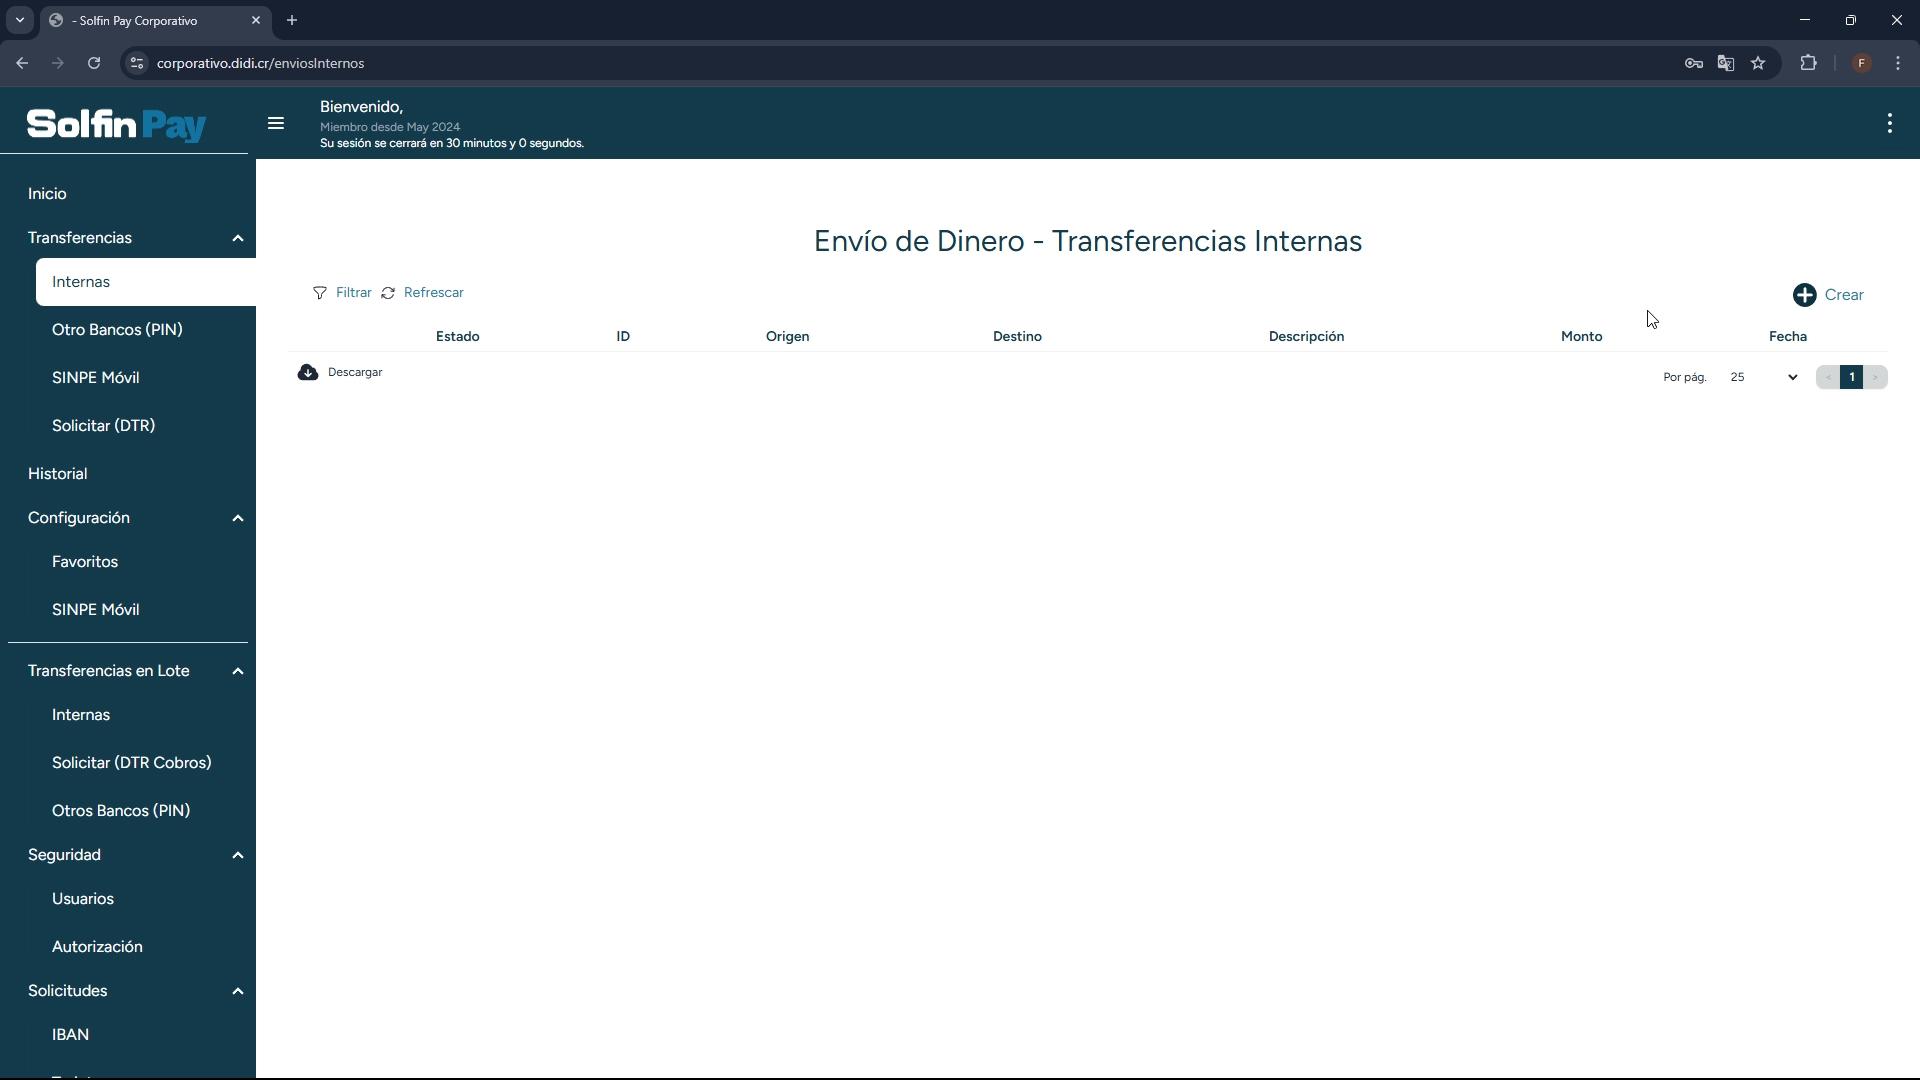The width and height of the screenshot is (1920, 1080).
Task: Open the browser extensions puzzle icon
Action: tap(1808, 63)
